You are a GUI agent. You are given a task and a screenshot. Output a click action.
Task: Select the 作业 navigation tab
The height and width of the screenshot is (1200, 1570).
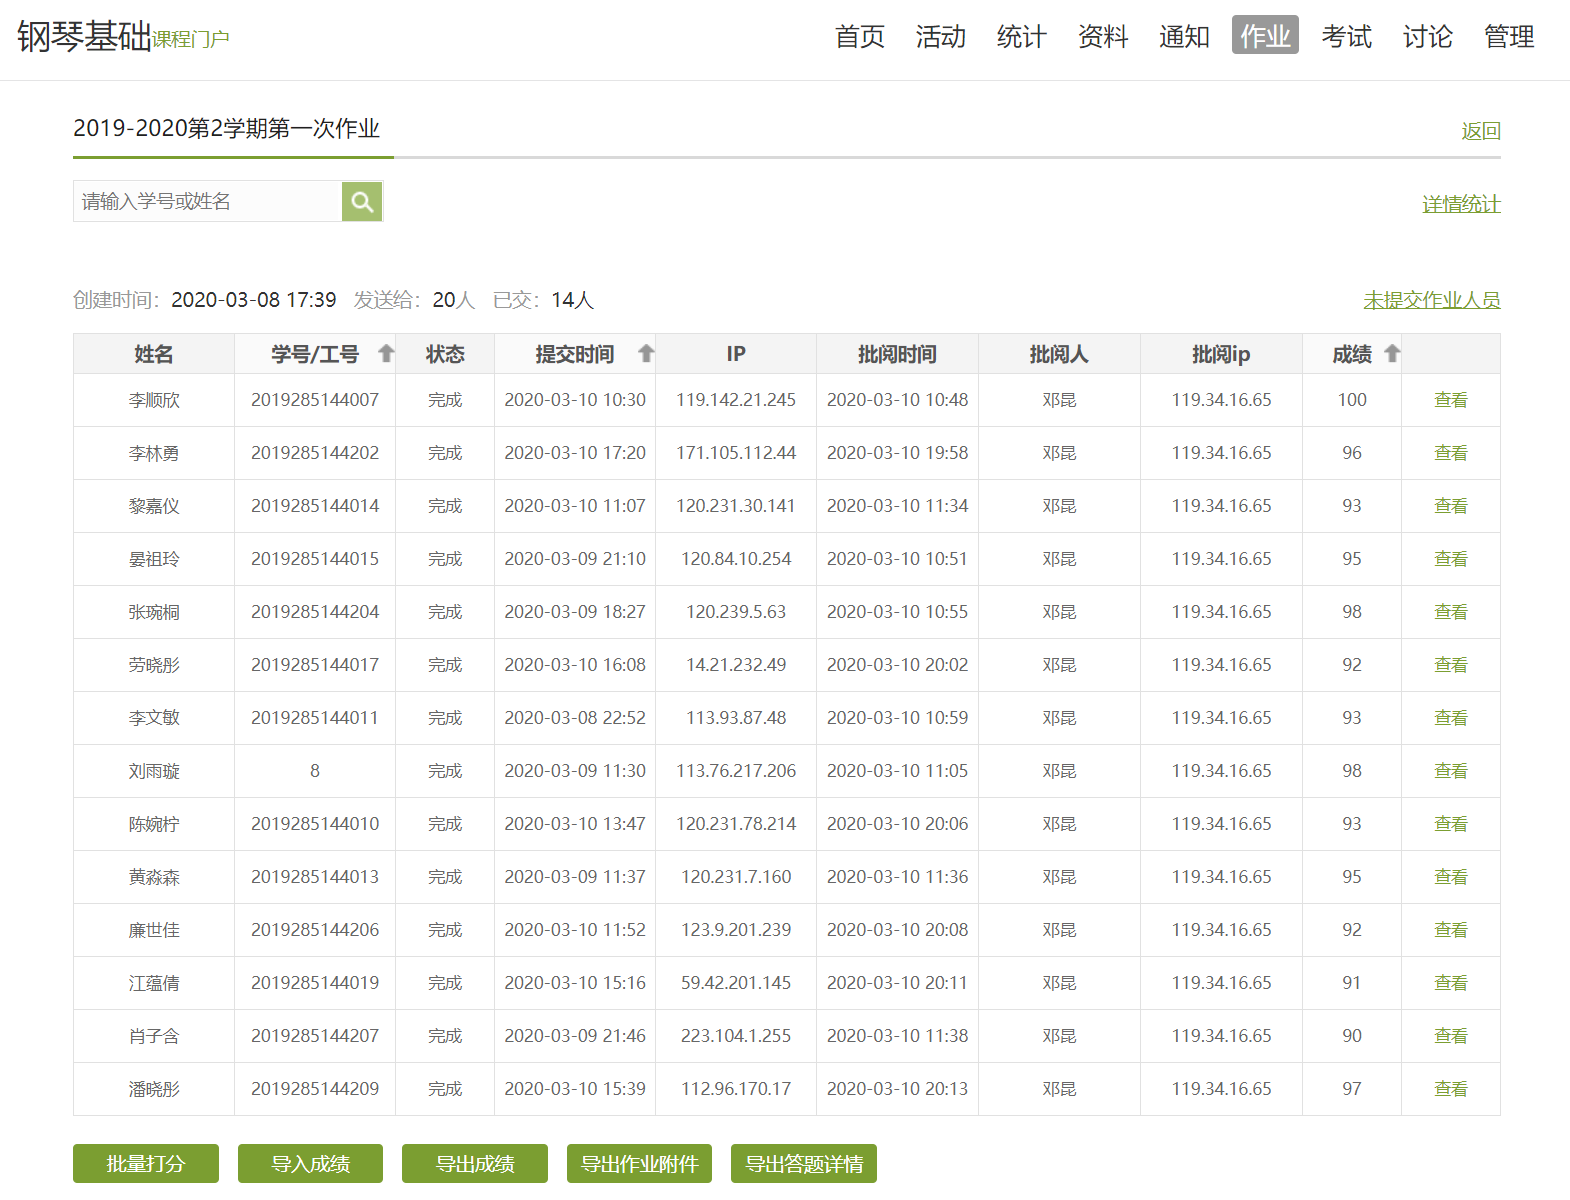click(x=1265, y=35)
